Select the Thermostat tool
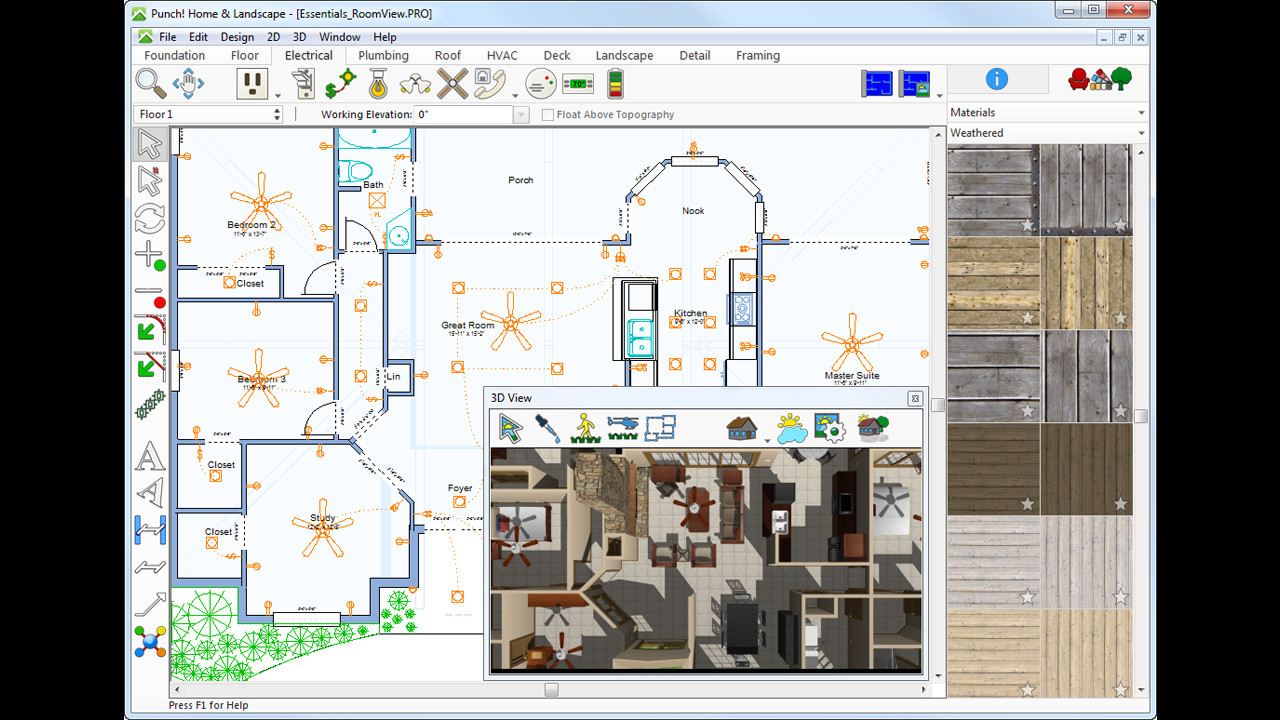The image size is (1280, 720). point(578,84)
